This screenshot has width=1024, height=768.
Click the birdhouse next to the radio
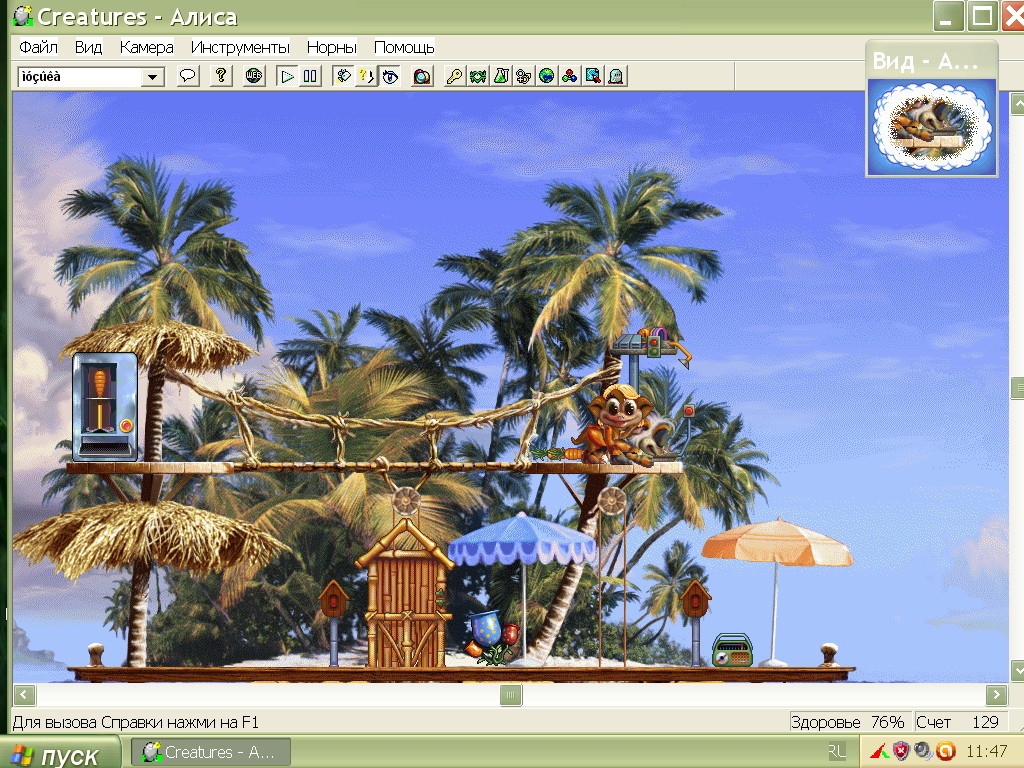(695, 599)
